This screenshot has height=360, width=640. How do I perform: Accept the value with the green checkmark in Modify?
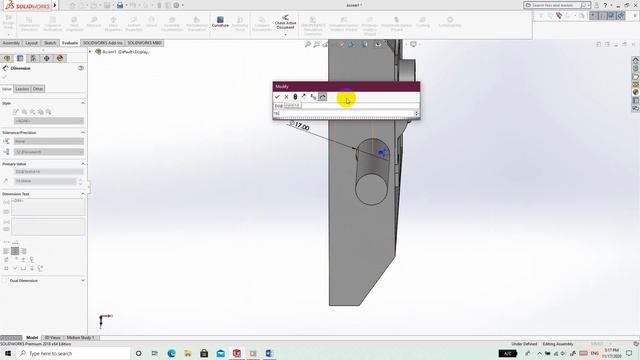277,97
